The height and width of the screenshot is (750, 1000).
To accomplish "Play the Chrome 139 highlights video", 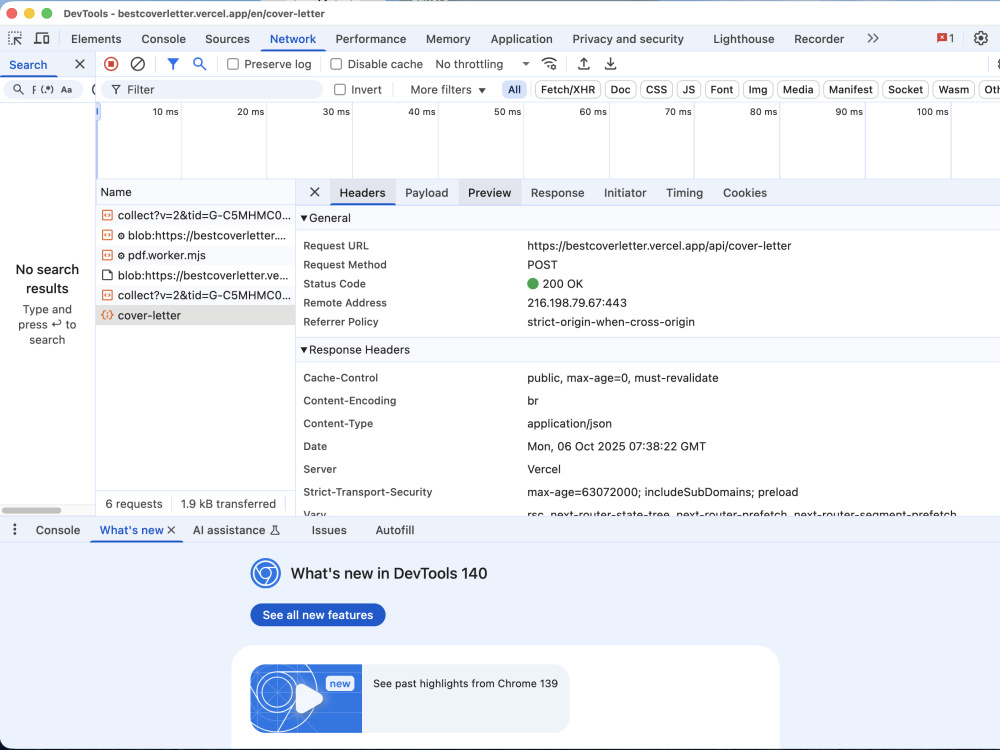I will pyautogui.click(x=306, y=698).
